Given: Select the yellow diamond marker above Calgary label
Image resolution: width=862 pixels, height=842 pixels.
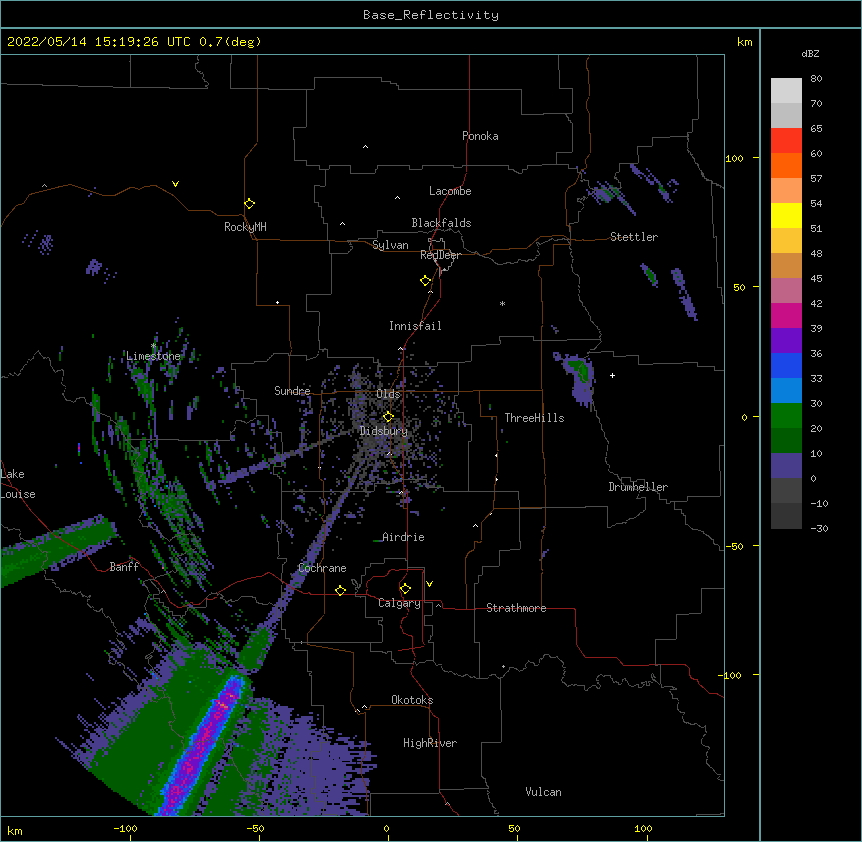Looking at the screenshot, I should point(405,588).
